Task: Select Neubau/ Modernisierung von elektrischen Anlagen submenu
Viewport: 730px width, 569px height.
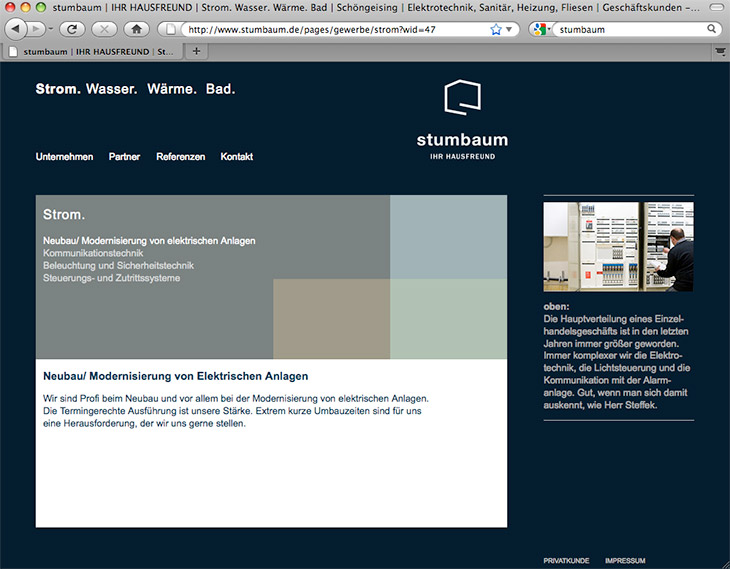Action: [x=149, y=241]
